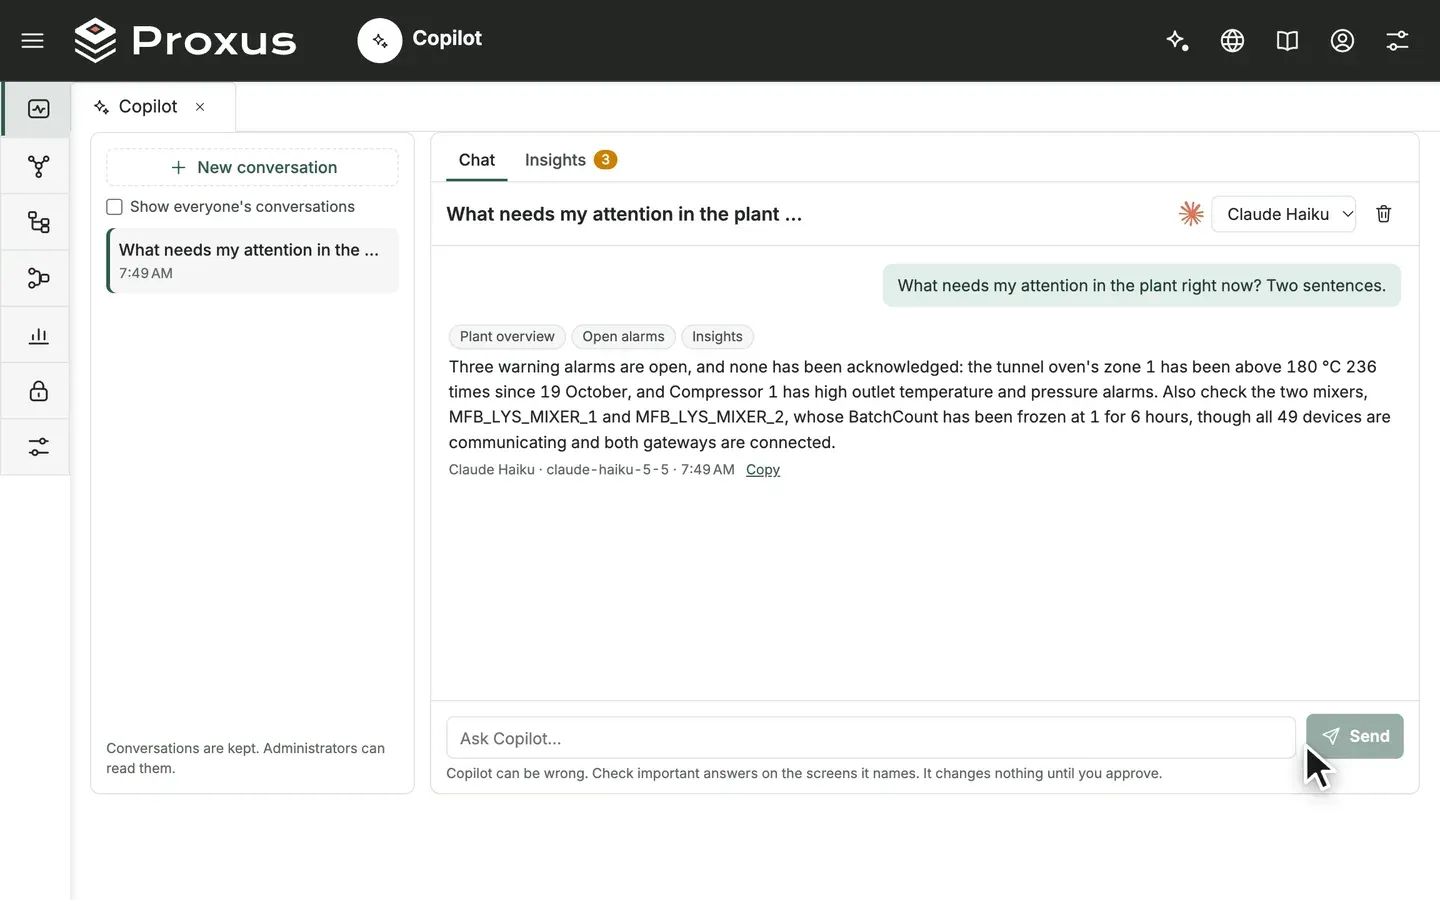Click the conversation title heading text
This screenshot has height=900, width=1440.
(624, 214)
